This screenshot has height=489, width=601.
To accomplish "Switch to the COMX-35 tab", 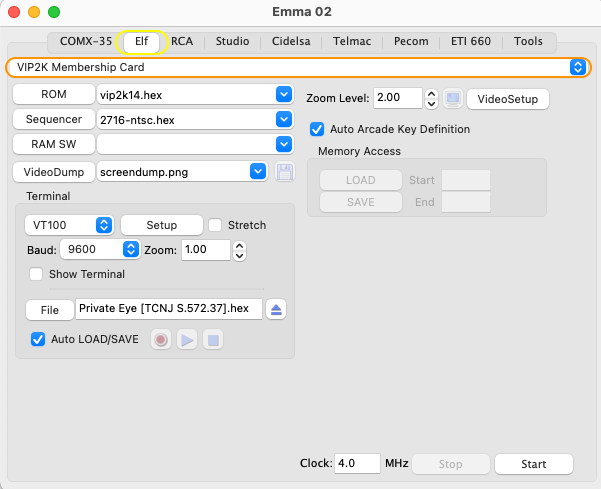I will (86, 41).
